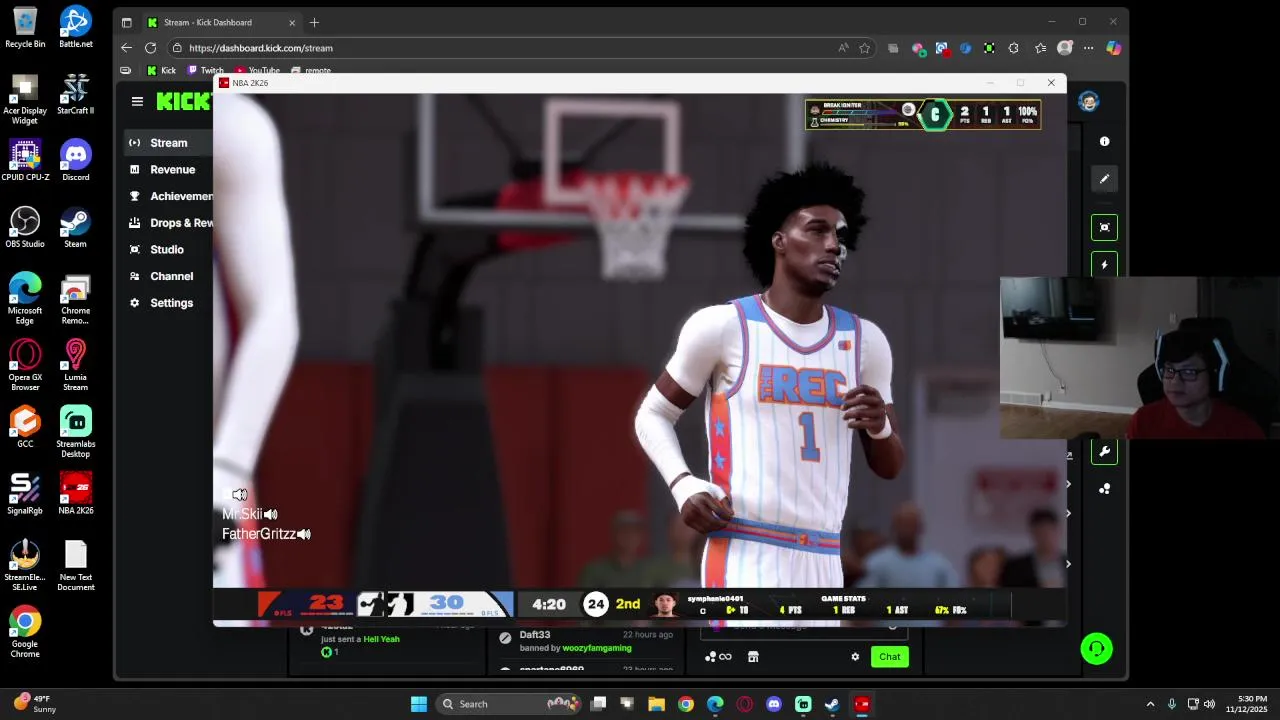The image size is (1280, 720).
Task: Click the green KICK logo
Action: pos(183,101)
